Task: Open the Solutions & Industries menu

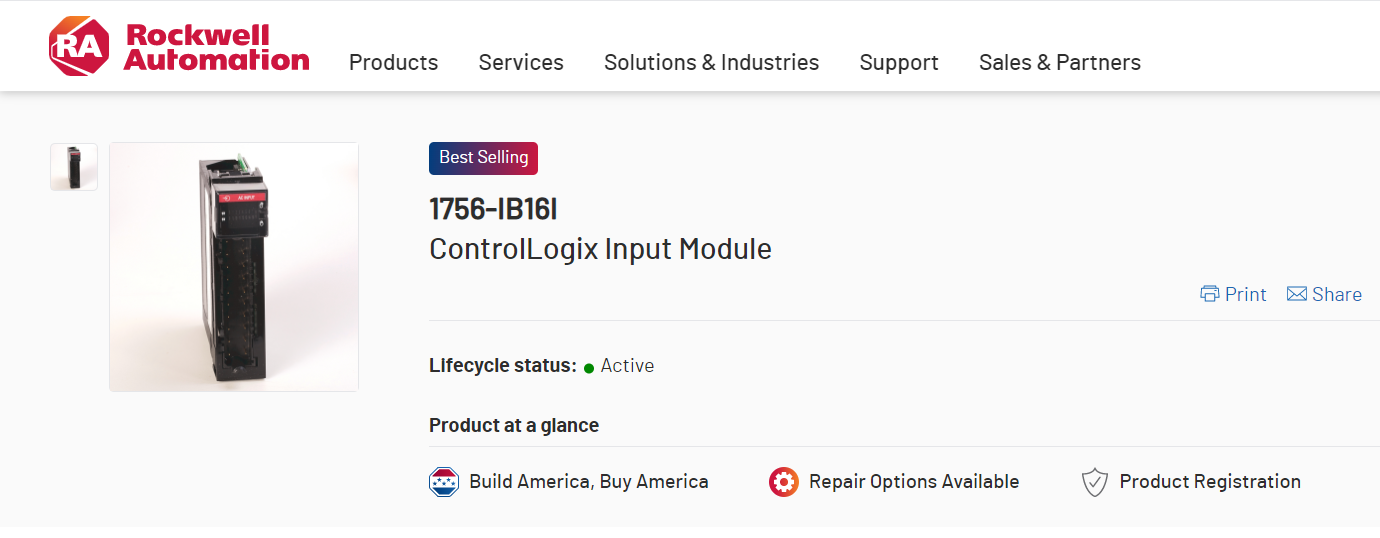Action: [x=711, y=62]
